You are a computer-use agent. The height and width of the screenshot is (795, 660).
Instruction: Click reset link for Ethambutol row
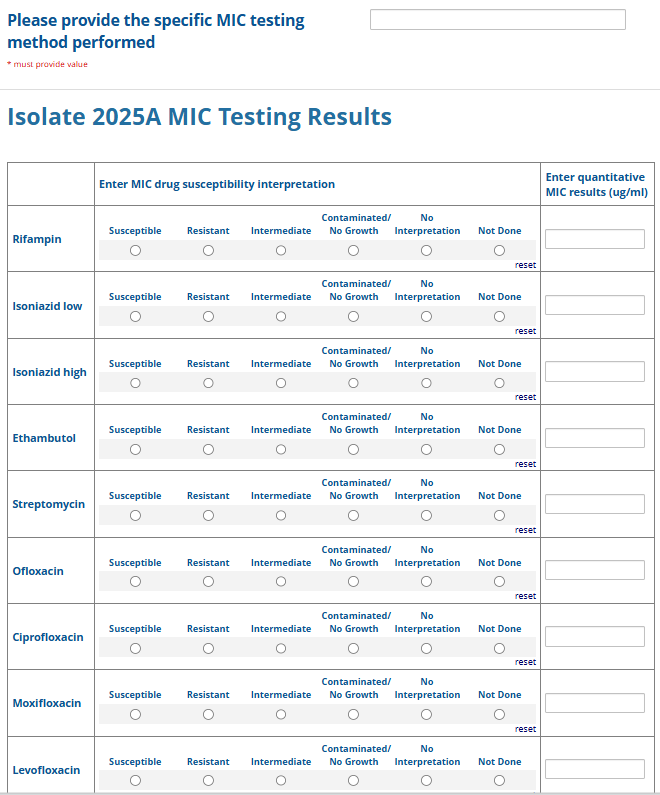click(x=525, y=464)
